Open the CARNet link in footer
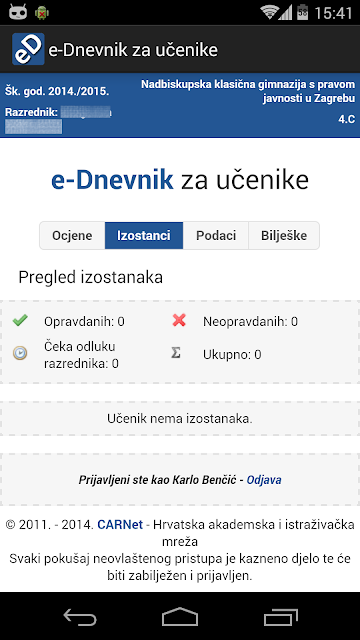360x640 pixels. (120, 524)
